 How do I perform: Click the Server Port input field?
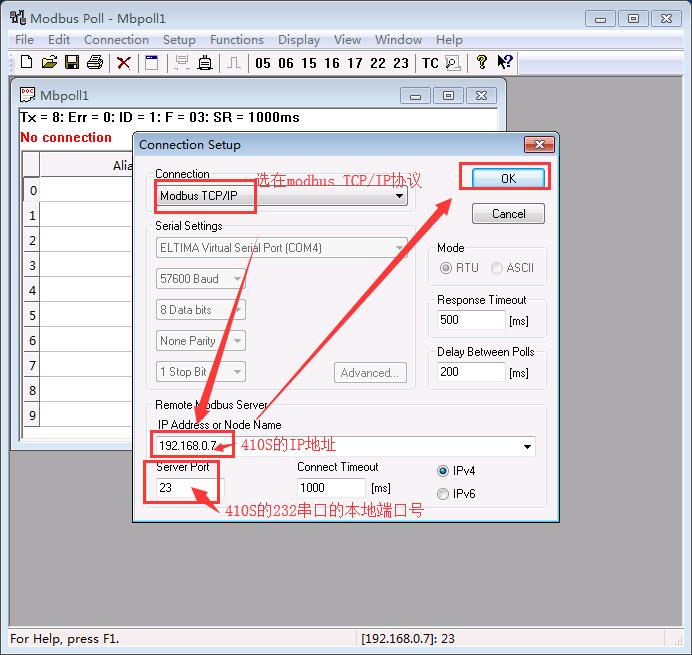pyautogui.click(x=188, y=488)
